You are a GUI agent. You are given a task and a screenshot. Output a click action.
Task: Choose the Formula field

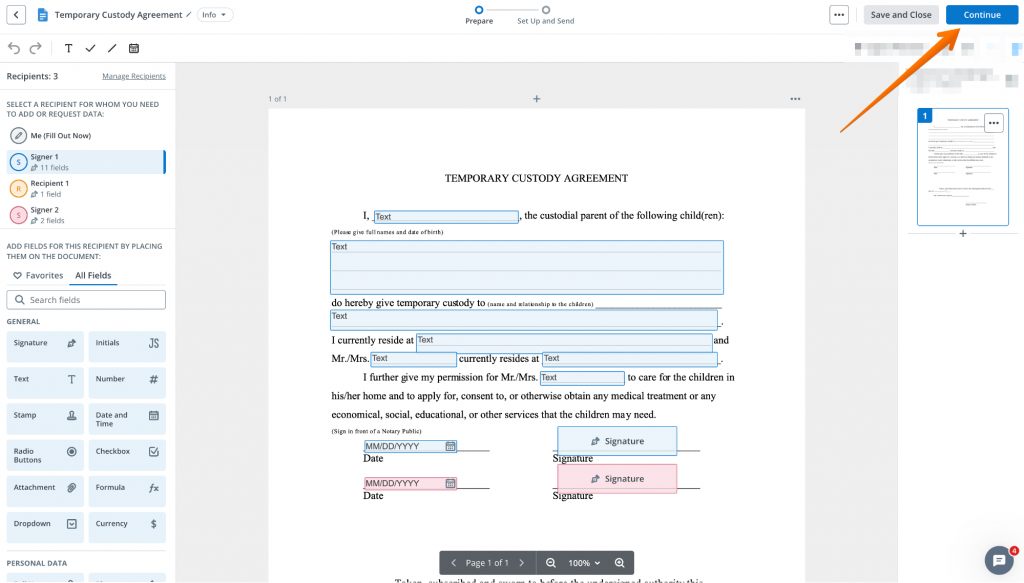pyautogui.click(x=127, y=491)
